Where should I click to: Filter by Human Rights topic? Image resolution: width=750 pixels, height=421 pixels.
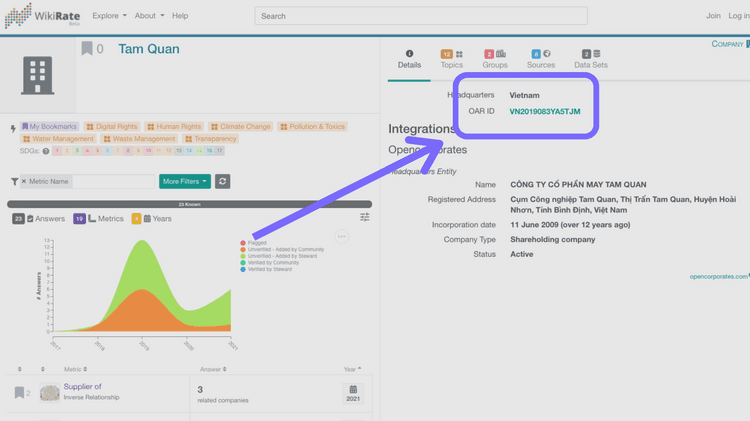(x=174, y=126)
